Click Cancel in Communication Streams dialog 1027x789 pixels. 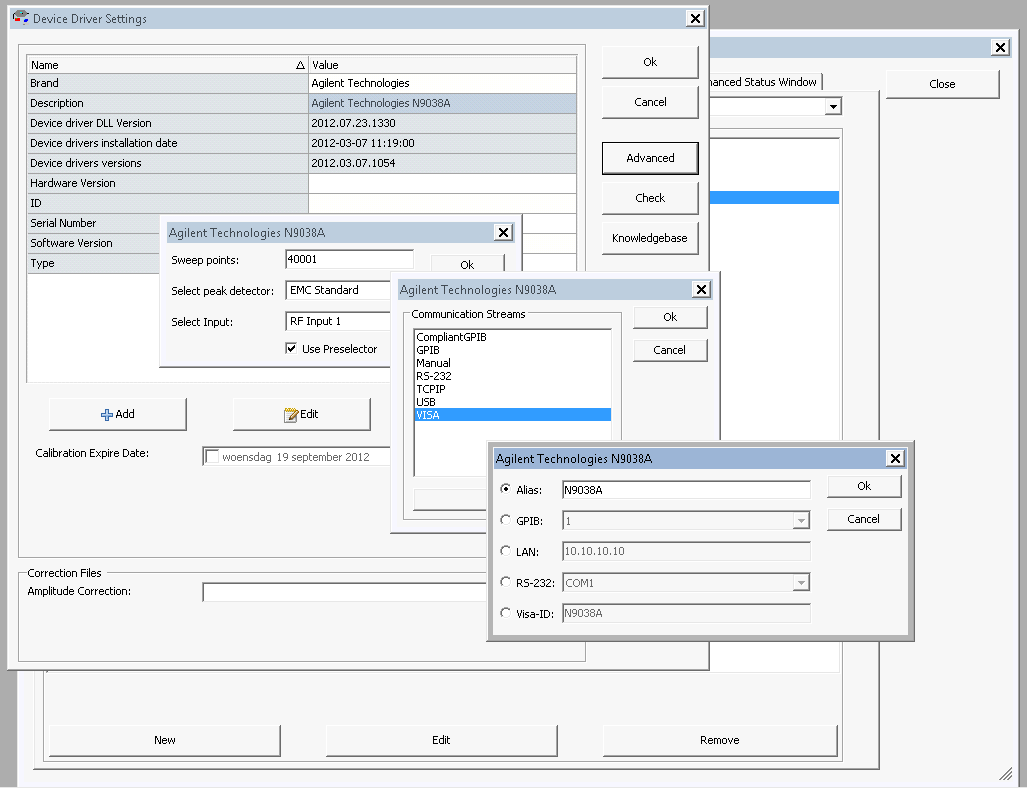(670, 350)
